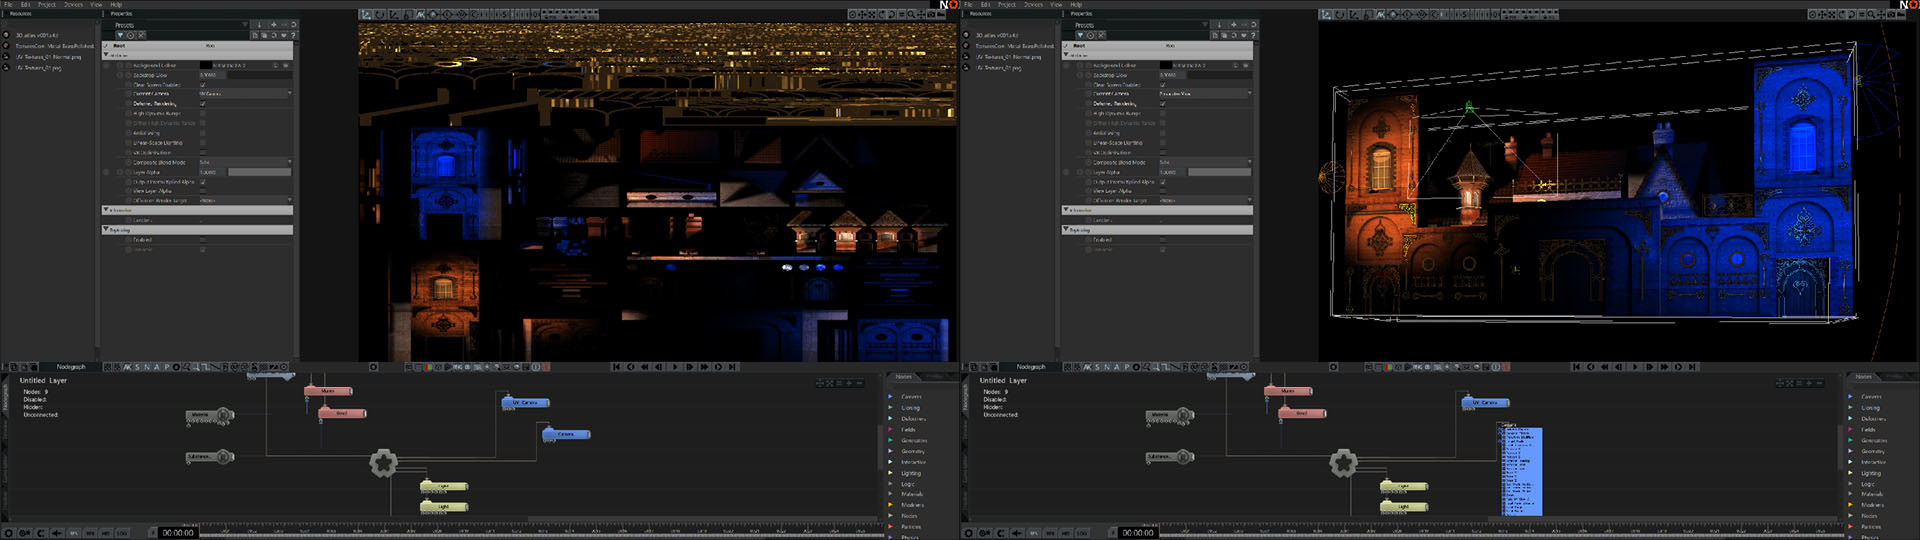Open the Project menu in left window
Image resolution: width=1920 pixels, height=540 pixels.
pos(47,4)
